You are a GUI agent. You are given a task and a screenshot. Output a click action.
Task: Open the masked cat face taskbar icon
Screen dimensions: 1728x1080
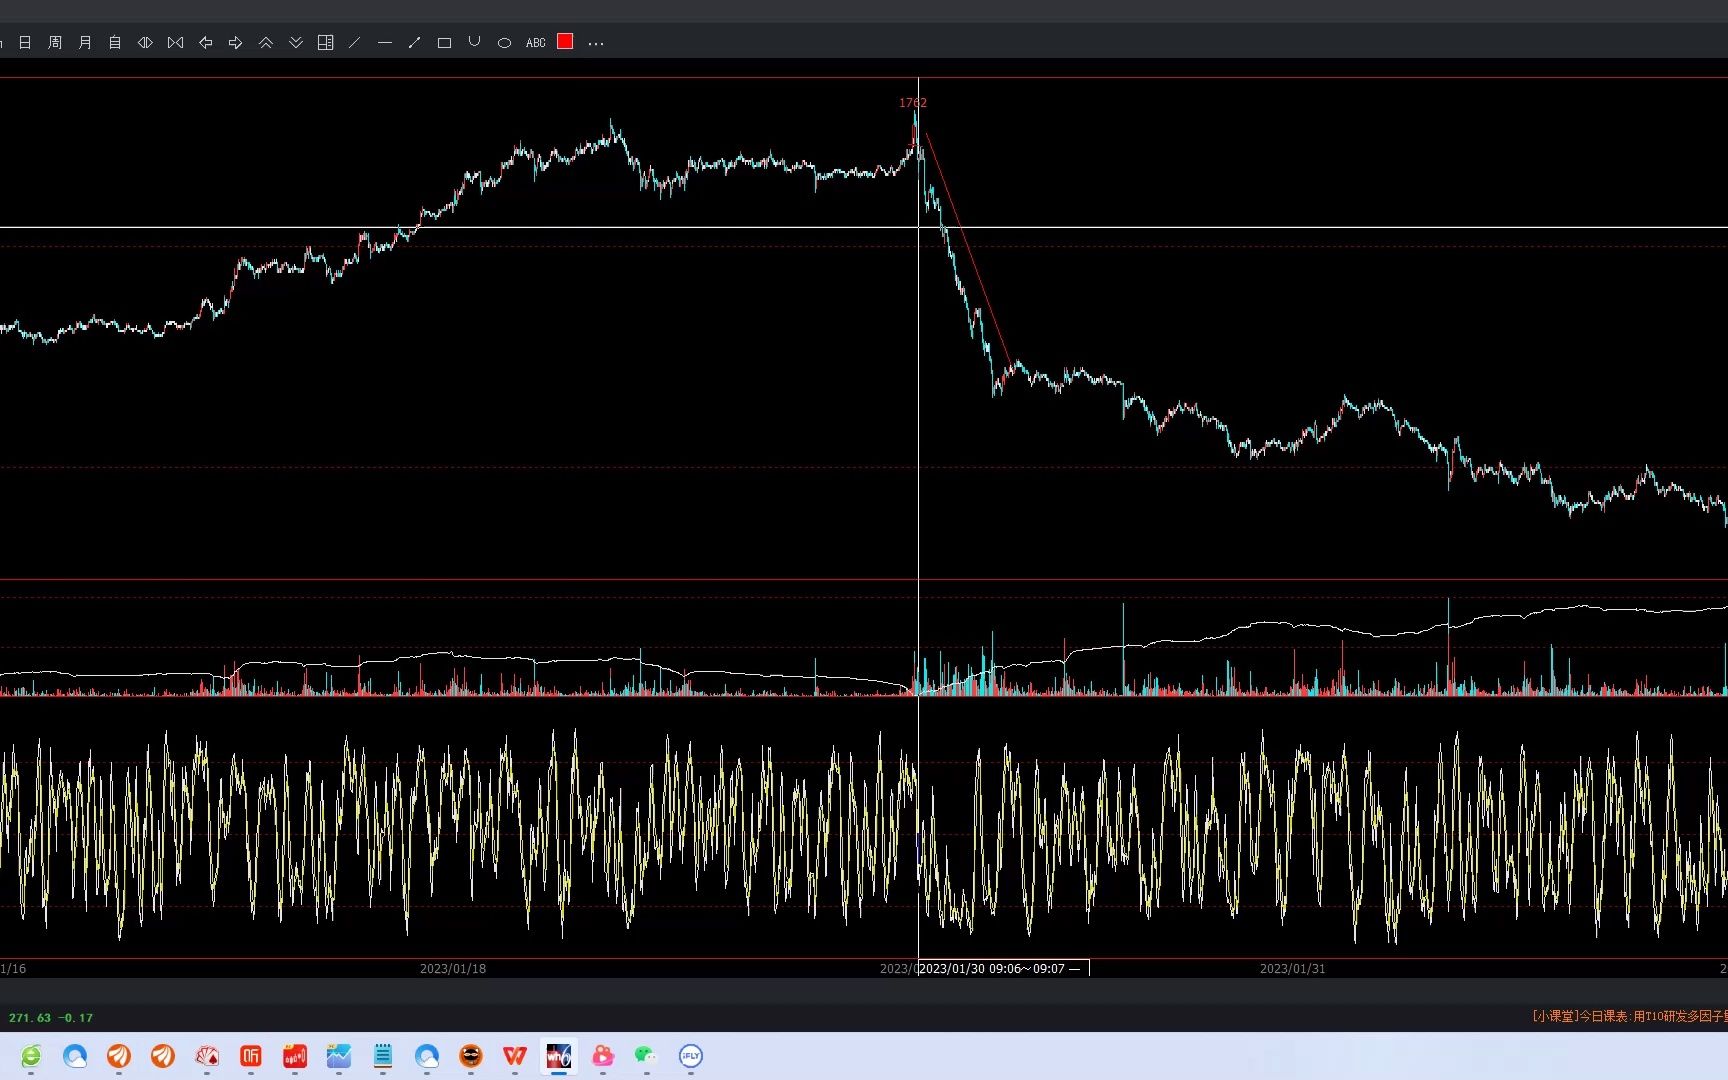(471, 1056)
